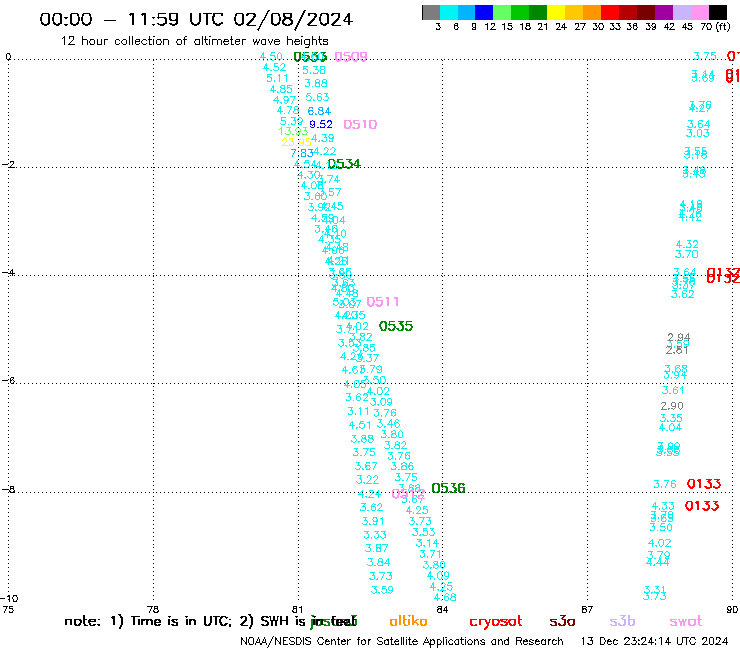Click the wave height value 7.83
The width and height of the screenshot is (740, 650).
click(x=302, y=153)
